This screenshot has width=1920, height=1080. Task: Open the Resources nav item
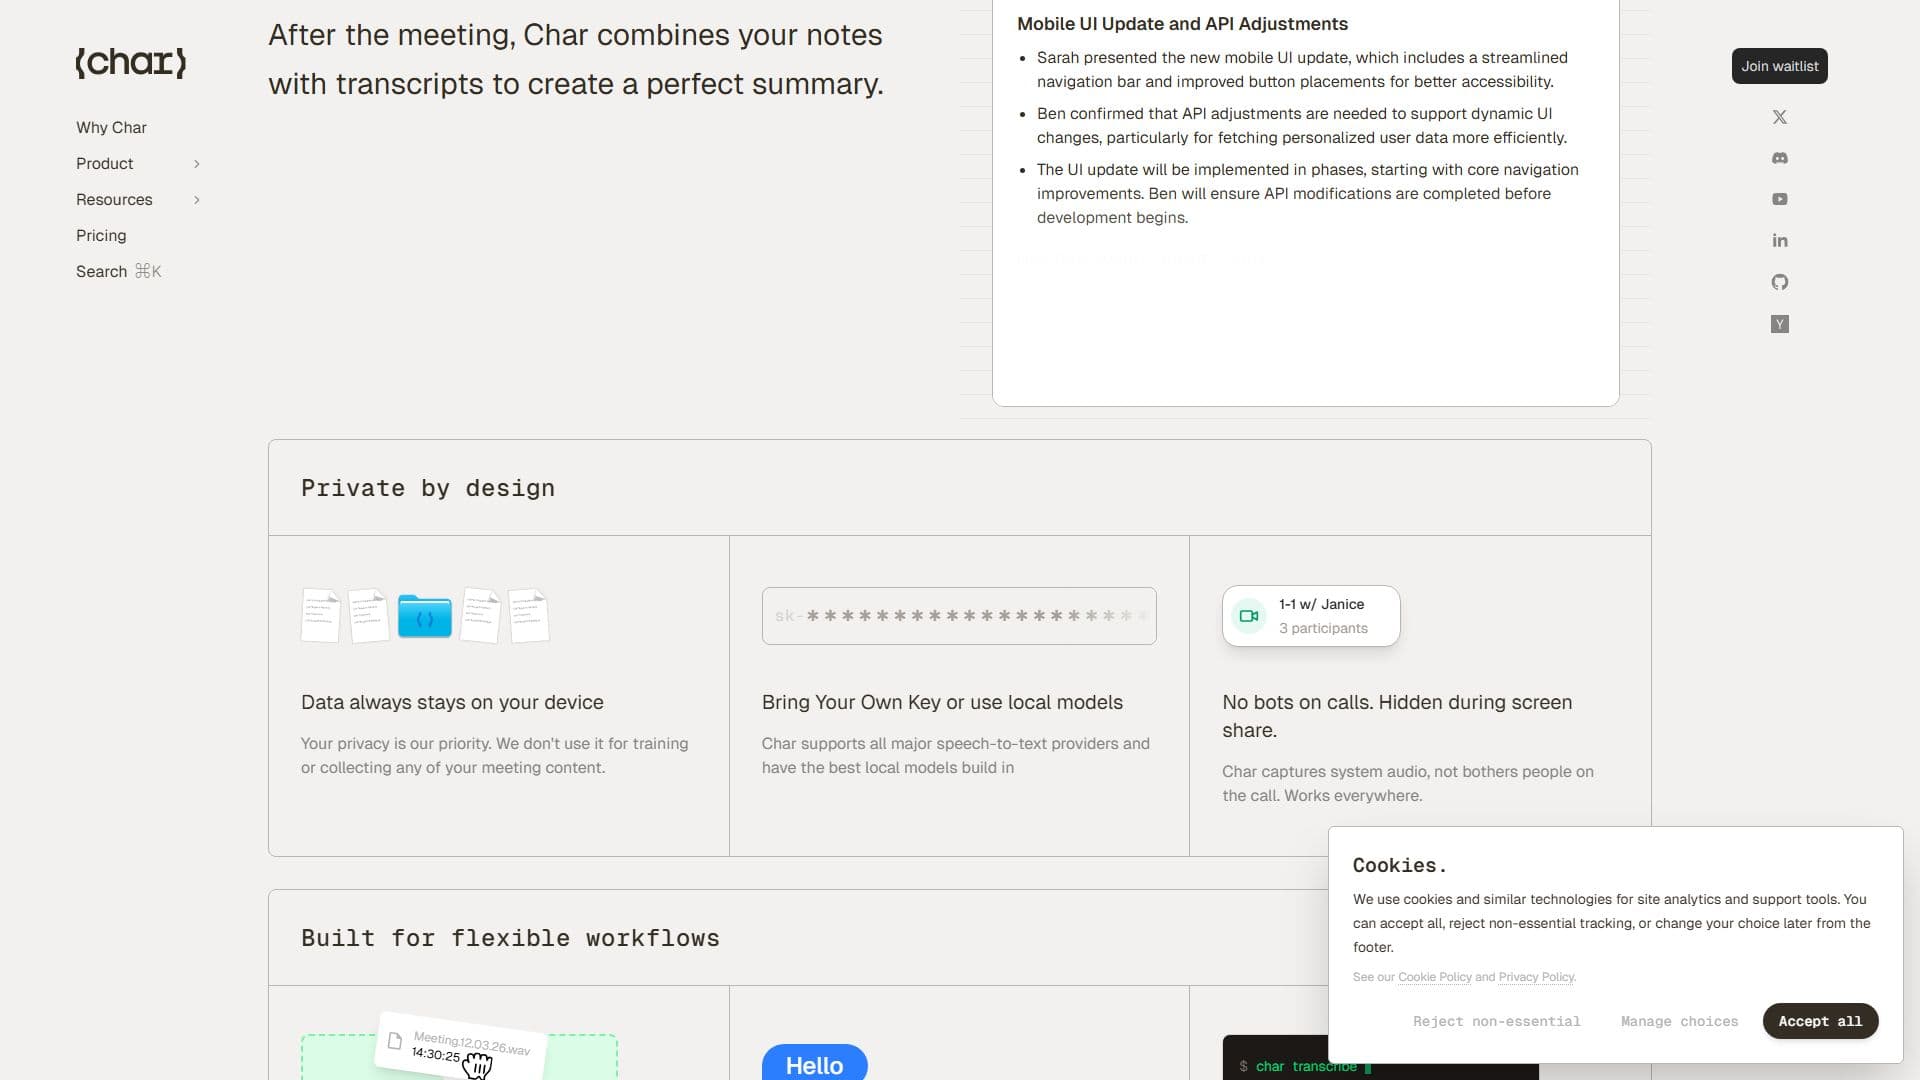click(114, 200)
